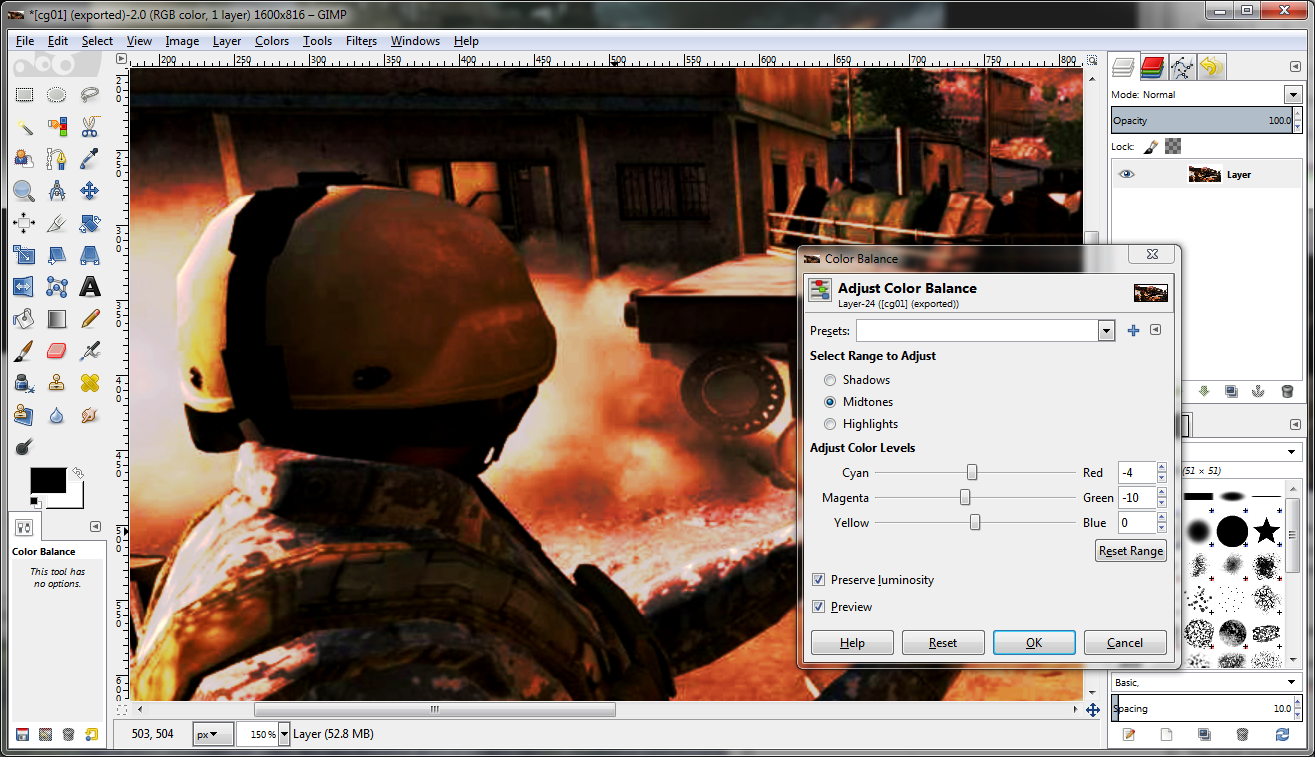Select the Flip tool
The width and height of the screenshot is (1315, 757).
(x=24, y=287)
